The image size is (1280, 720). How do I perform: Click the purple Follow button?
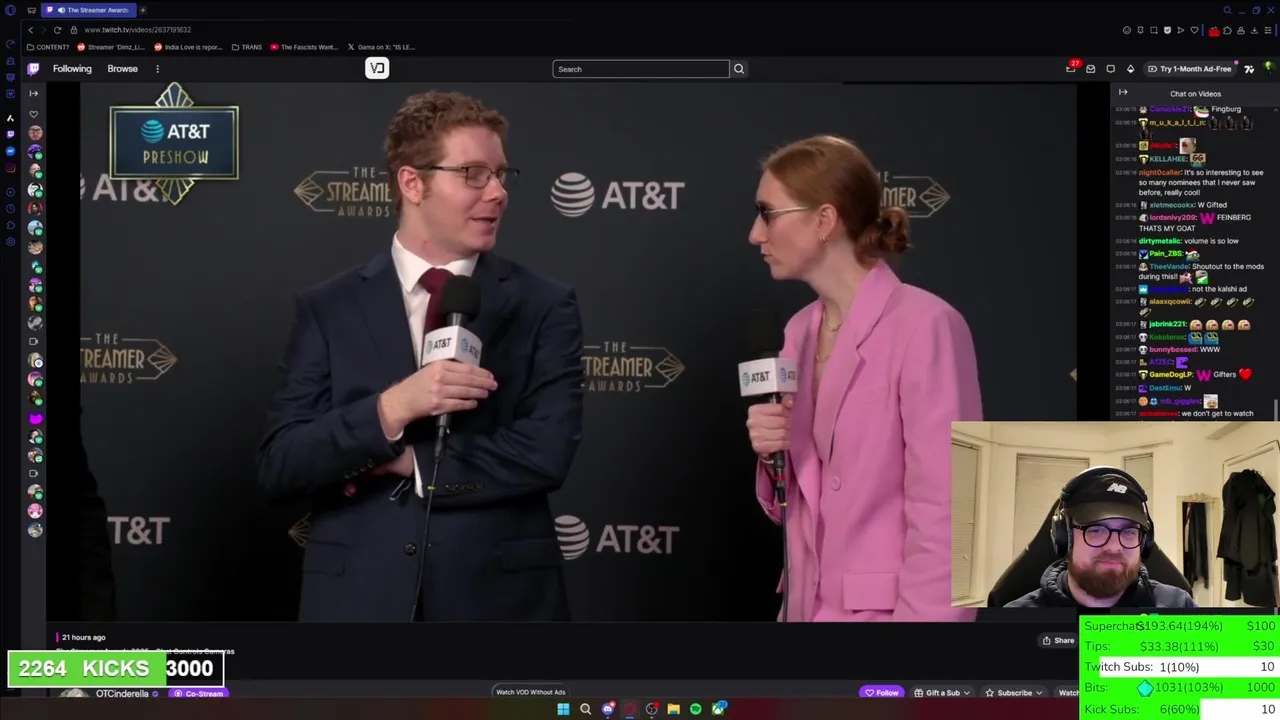coord(881,692)
